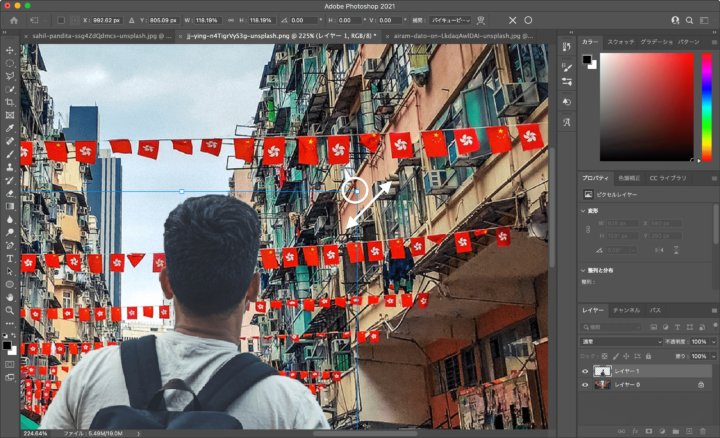Cancel the transform with X icon
The width and height of the screenshot is (720, 438).
tap(512, 20)
